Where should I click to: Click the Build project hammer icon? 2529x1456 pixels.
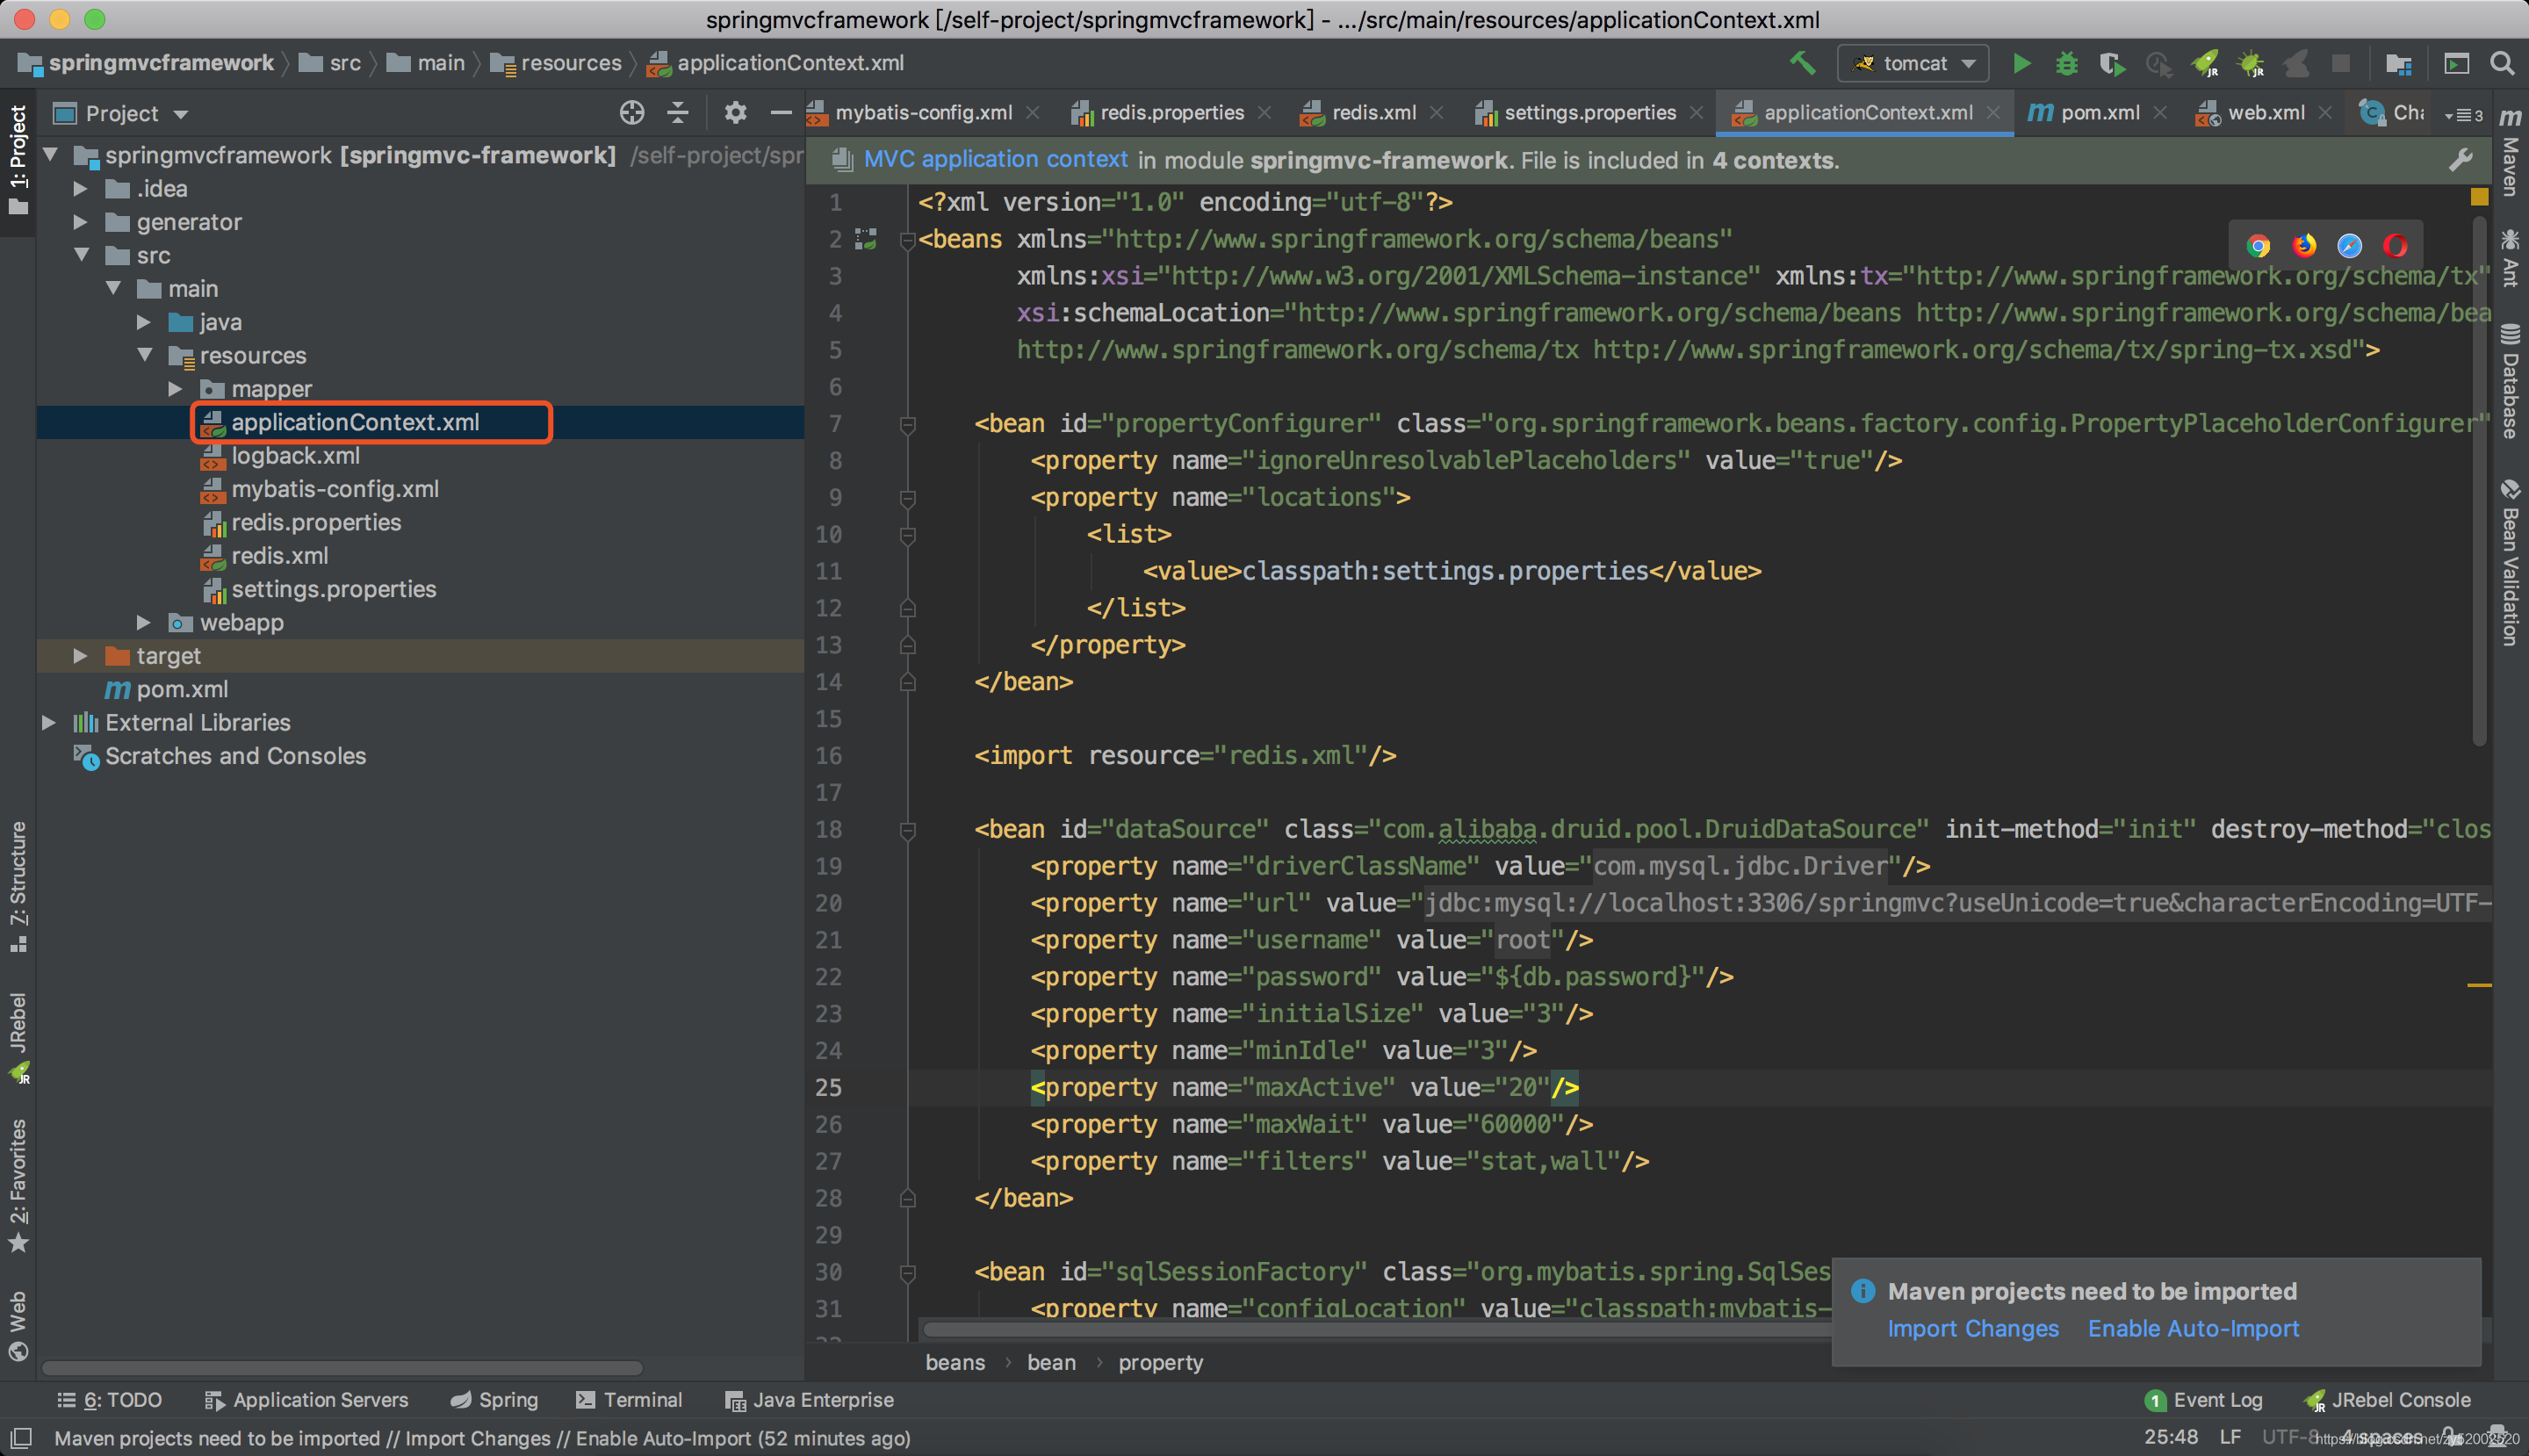point(1802,63)
